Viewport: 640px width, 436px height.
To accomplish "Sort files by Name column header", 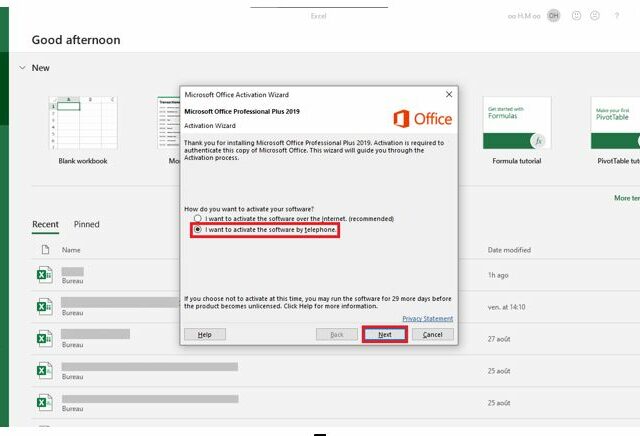I will [71, 249].
